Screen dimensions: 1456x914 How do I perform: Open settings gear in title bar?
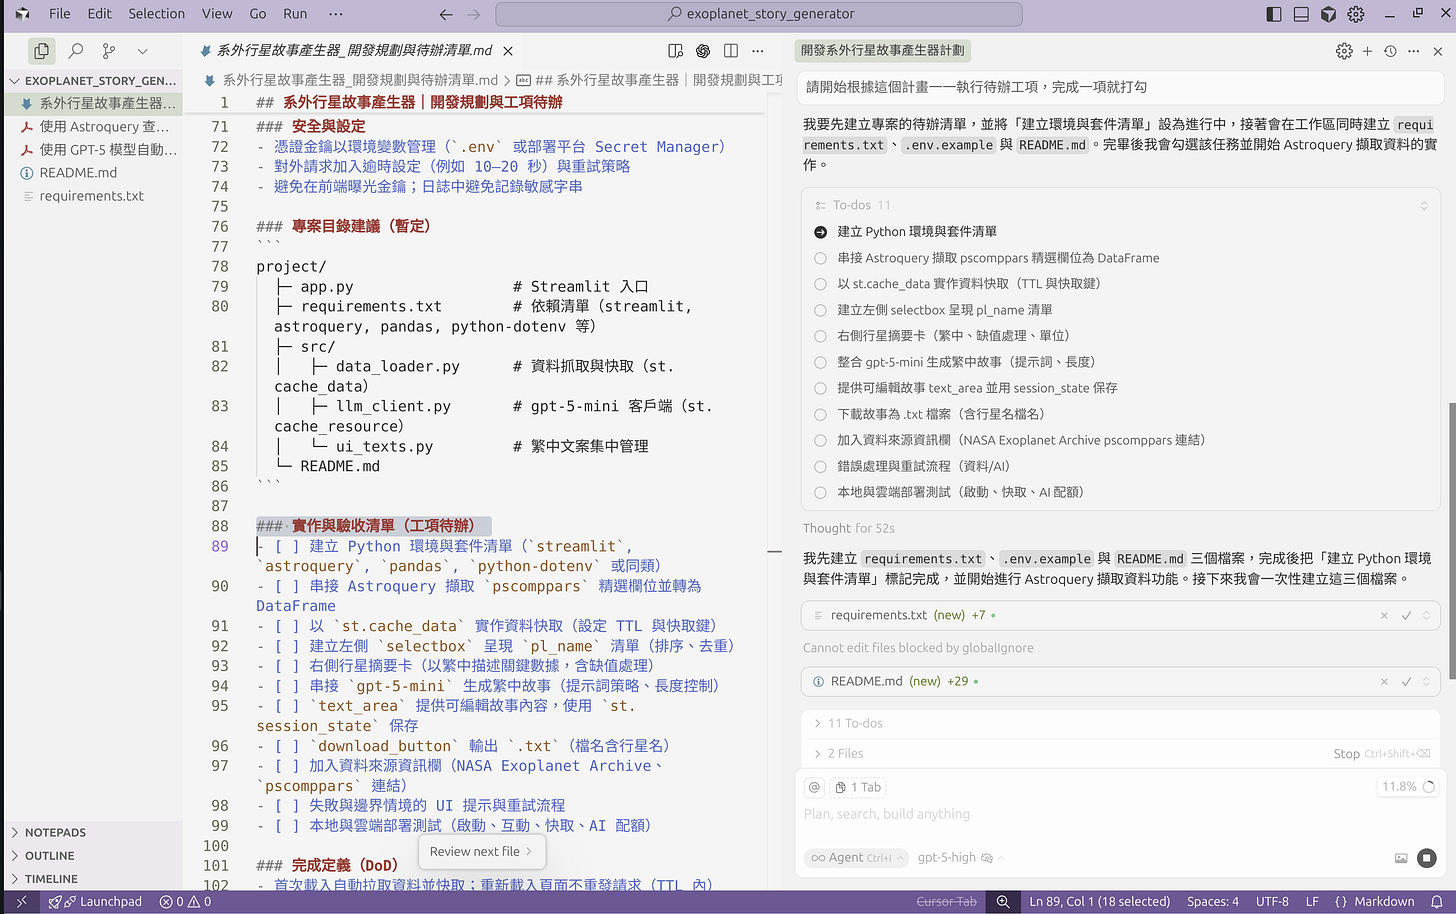(1356, 14)
